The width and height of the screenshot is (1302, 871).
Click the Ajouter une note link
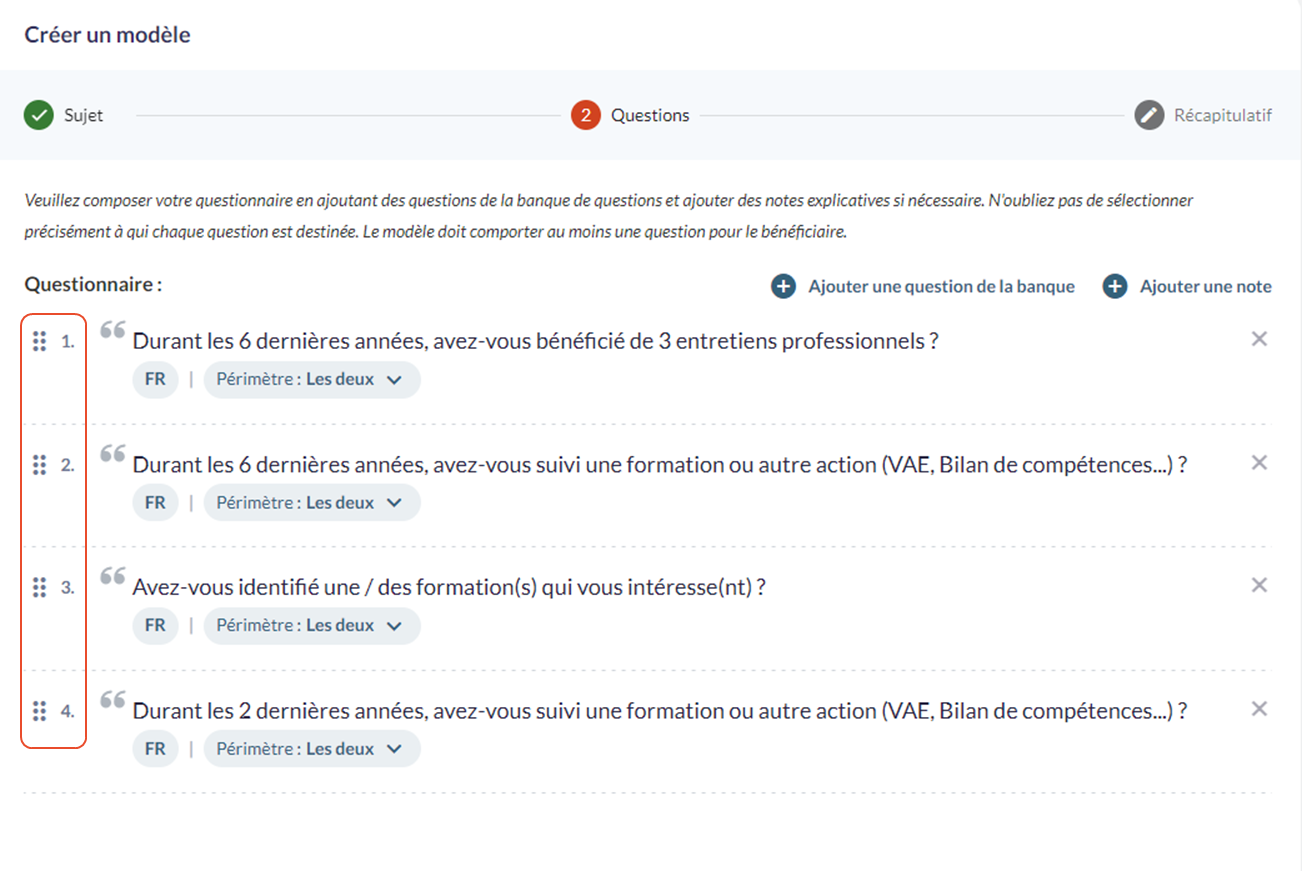(1205, 287)
